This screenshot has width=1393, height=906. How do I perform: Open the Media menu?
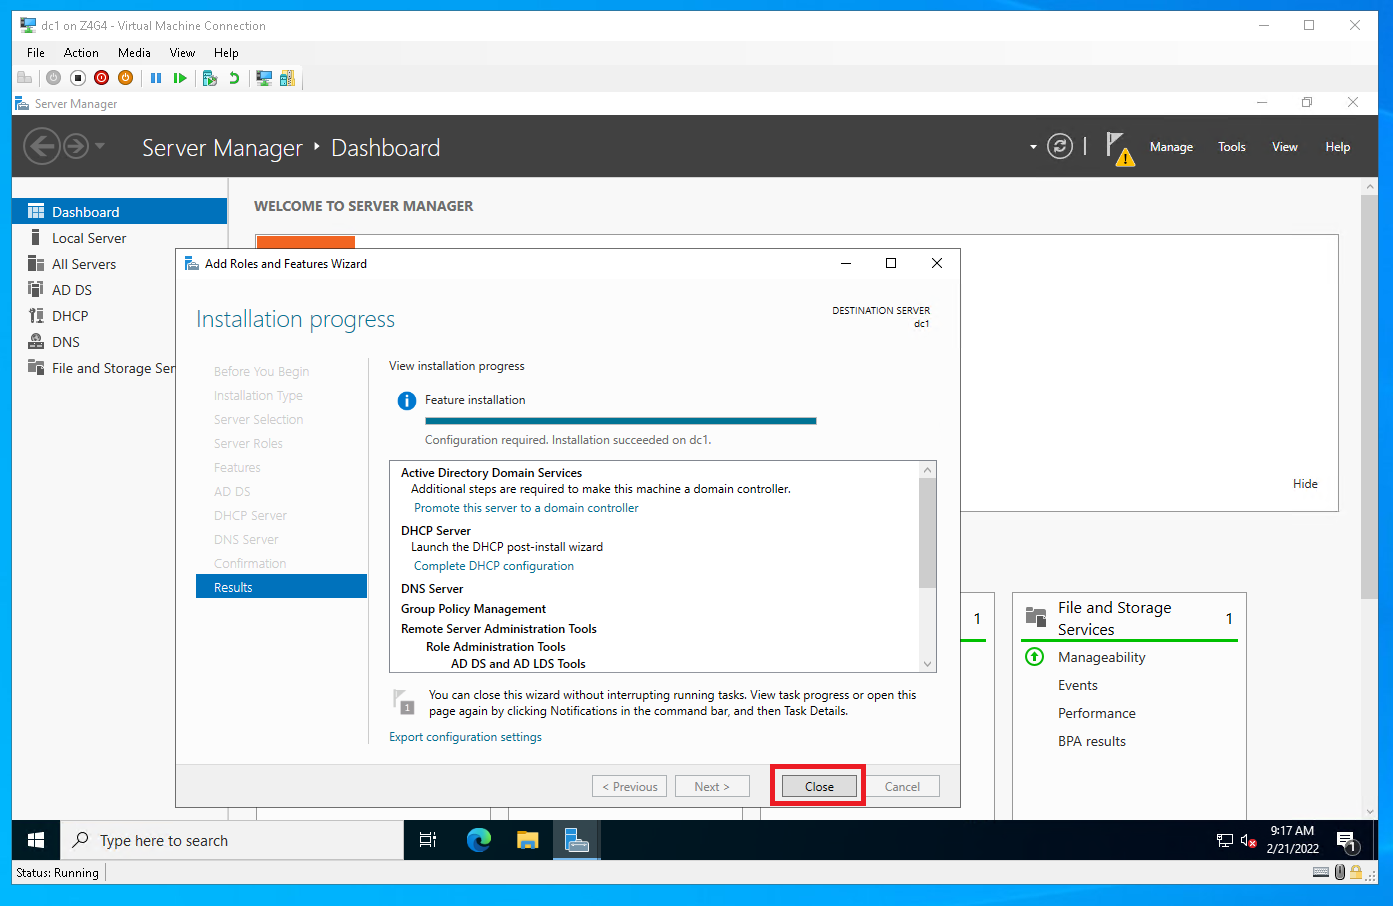[x=134, y=53]
